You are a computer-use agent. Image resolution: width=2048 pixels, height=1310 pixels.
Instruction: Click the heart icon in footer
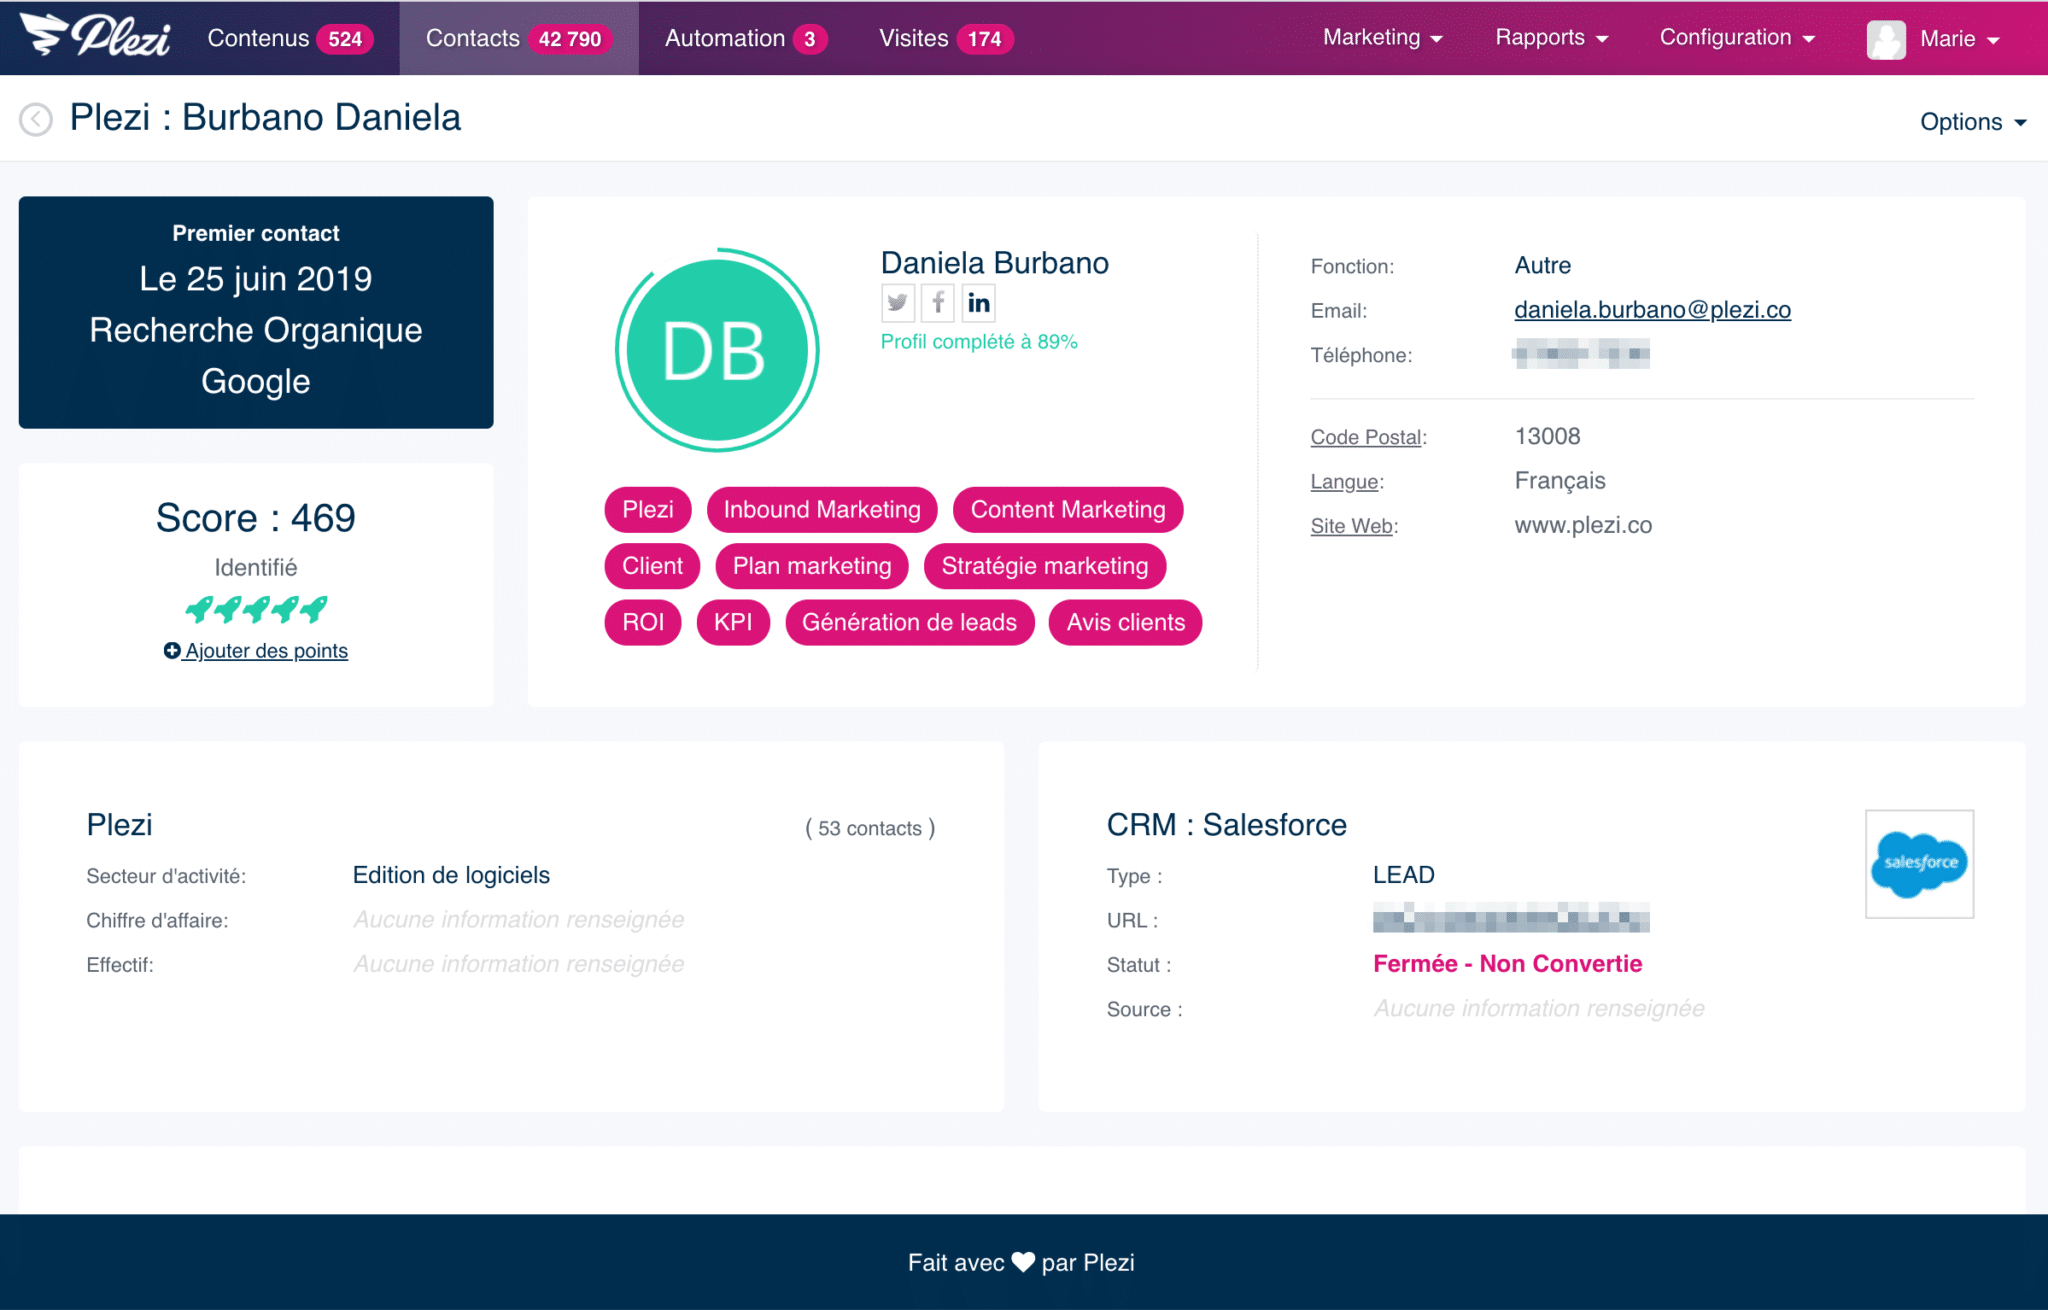click(x=1023, y=1262)
